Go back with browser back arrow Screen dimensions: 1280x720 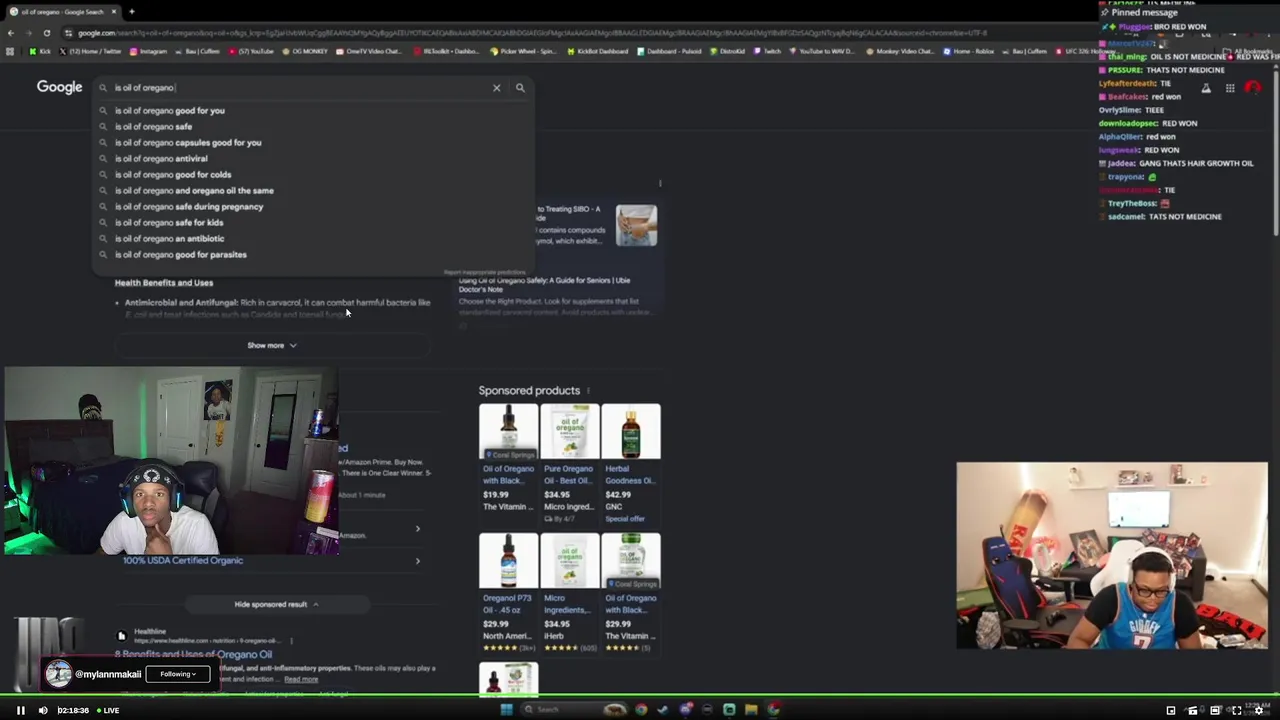click(11, 33)
